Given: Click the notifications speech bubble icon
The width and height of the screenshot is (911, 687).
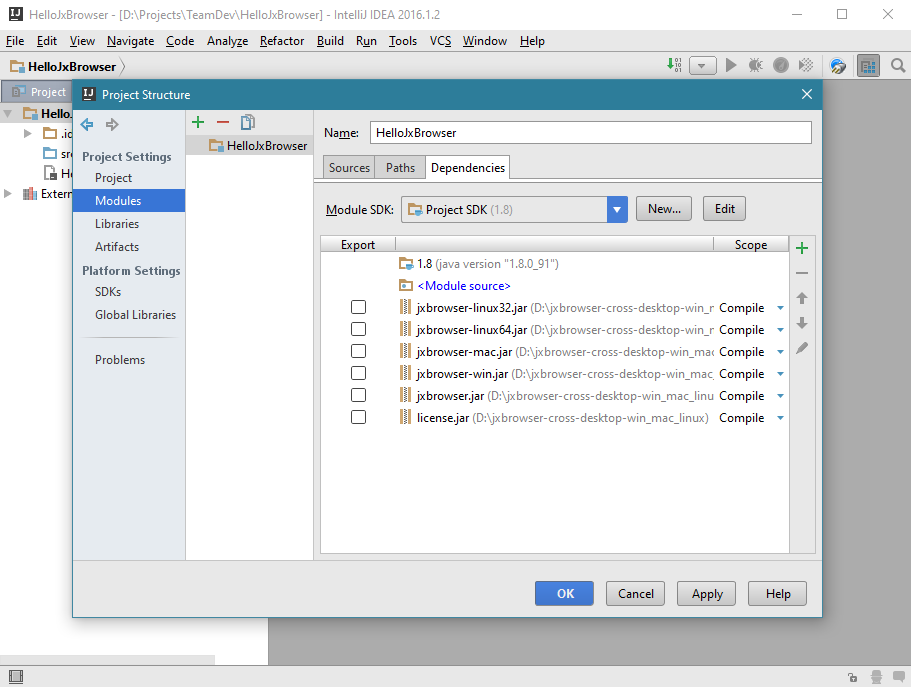Looking at the screenshot, I should point(899,677).
